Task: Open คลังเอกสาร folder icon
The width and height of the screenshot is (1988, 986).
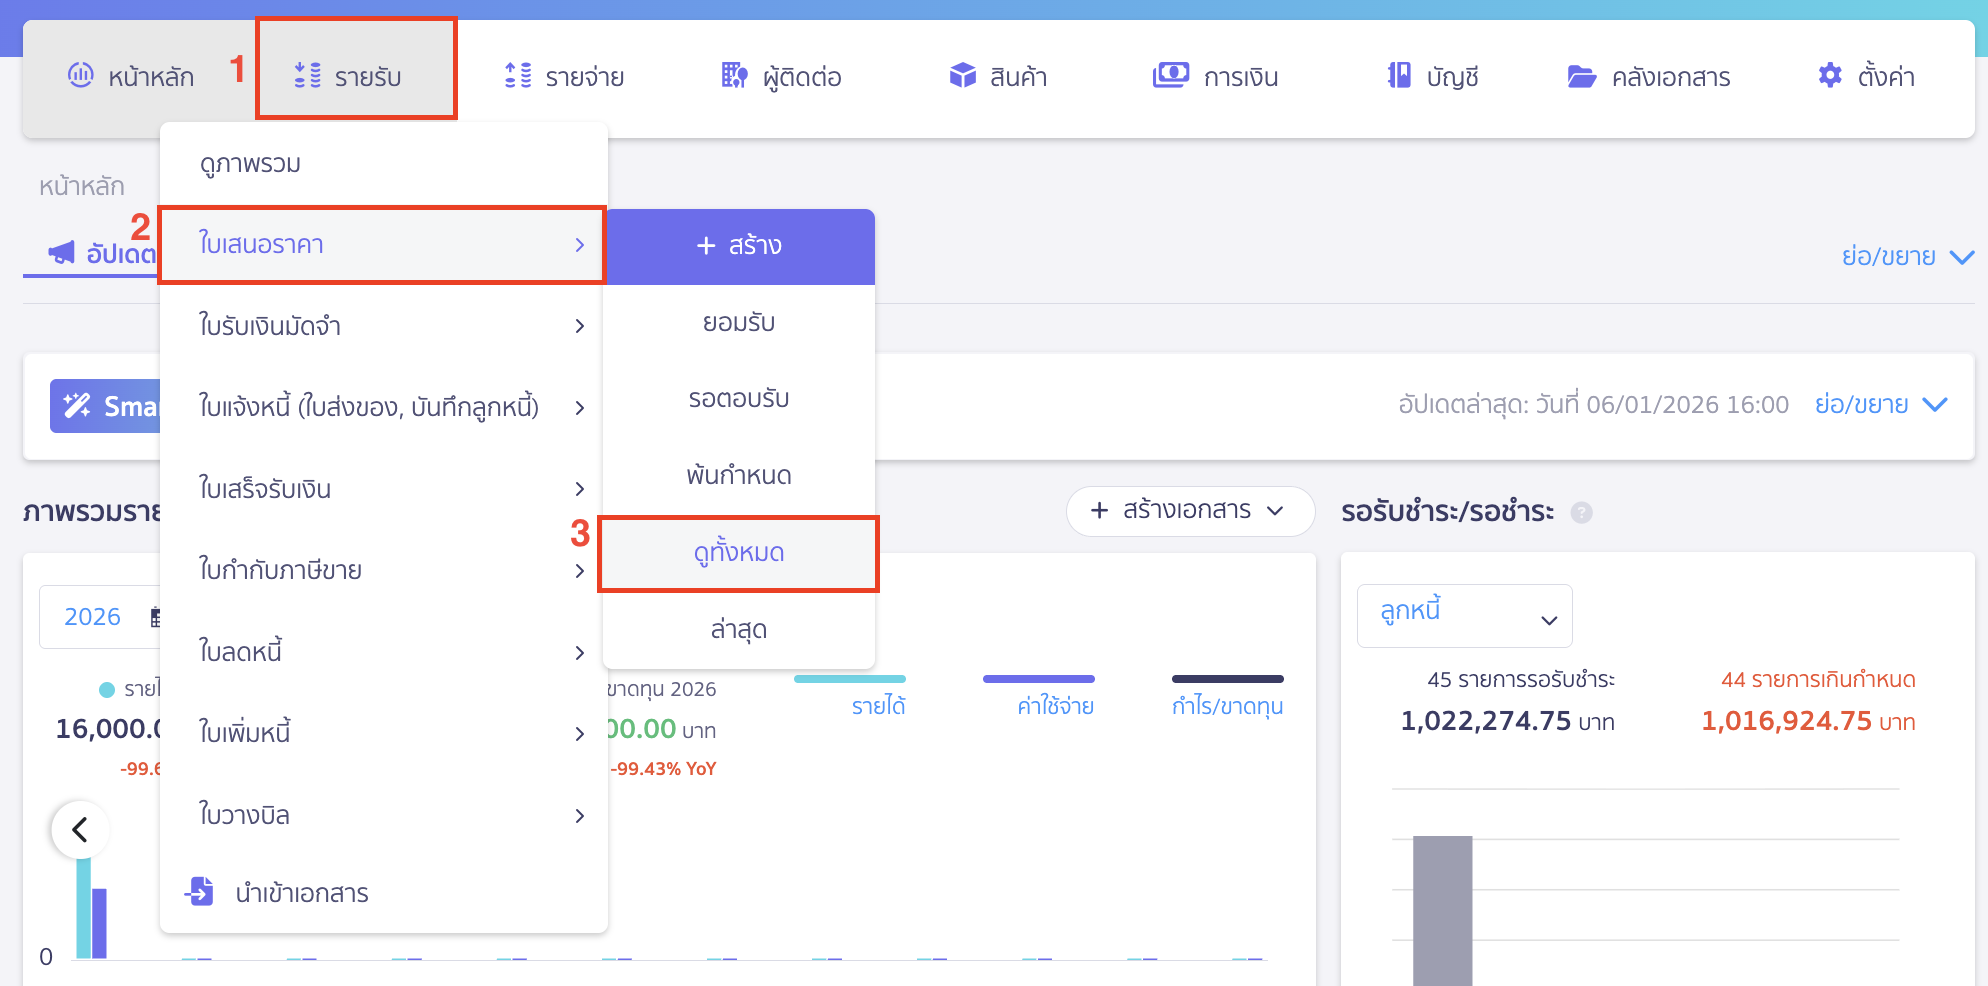Action: tap(1581, 77)
